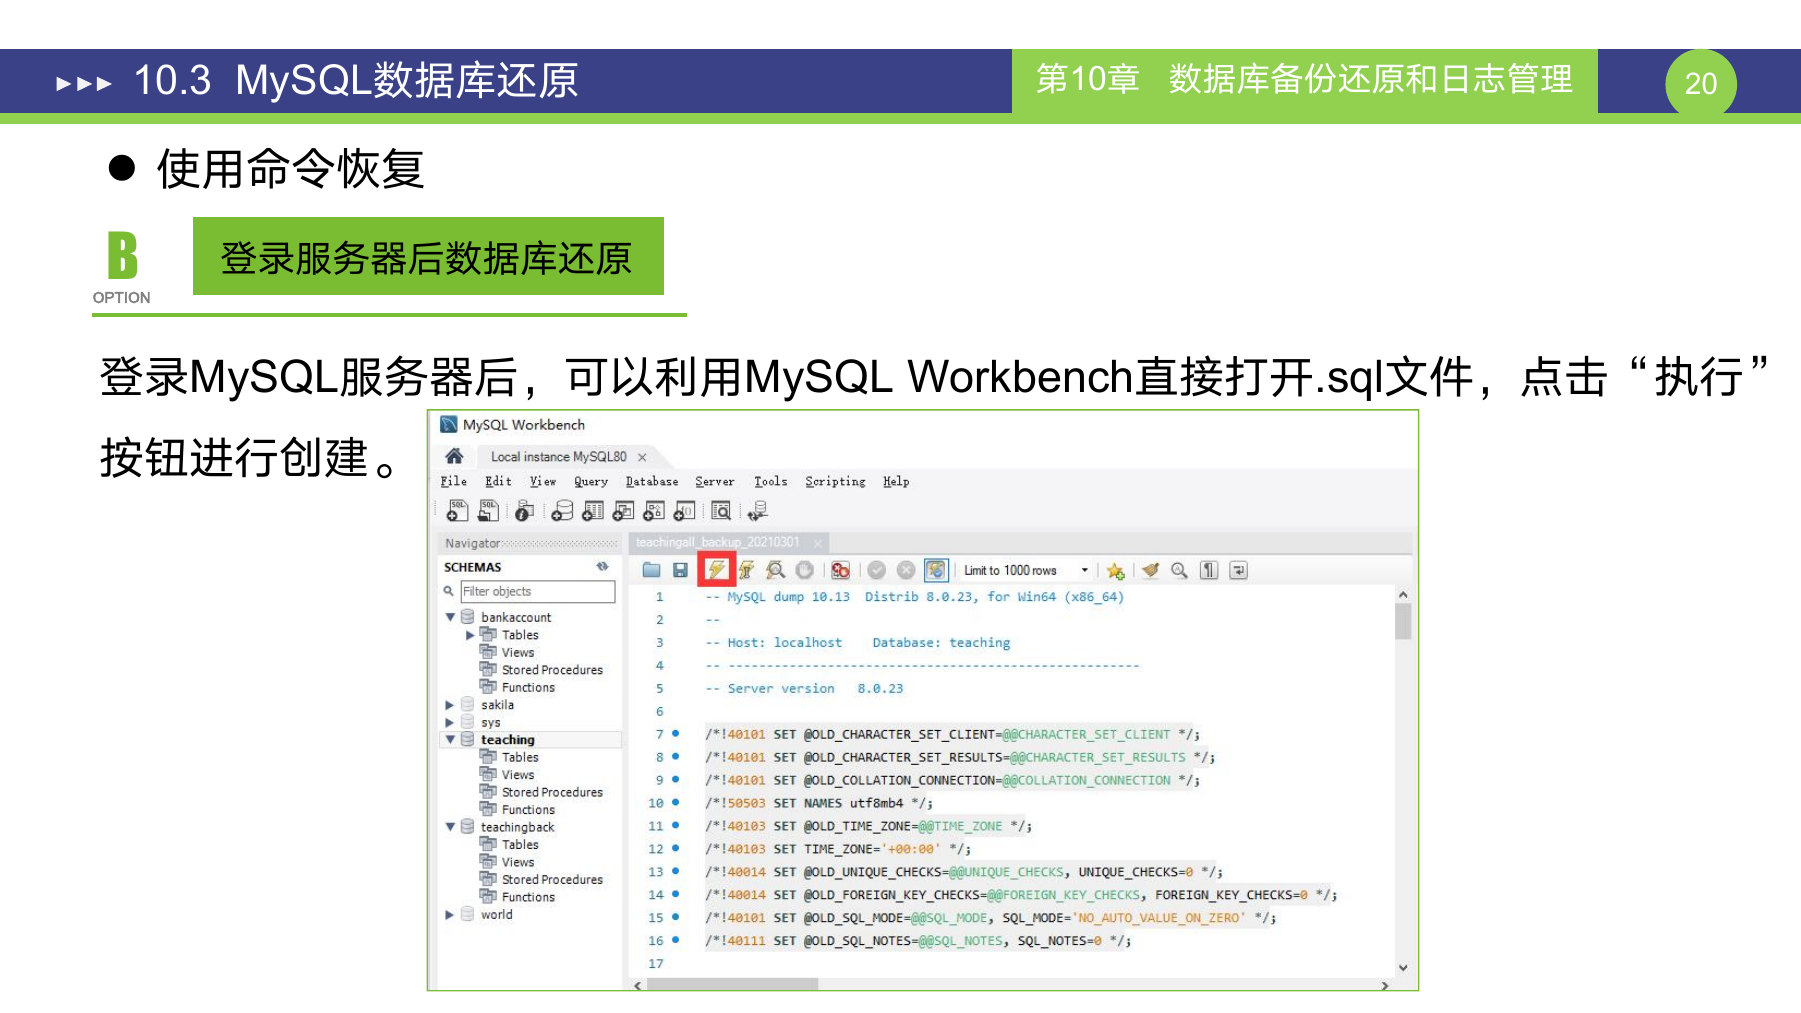Expand Tables under bankaccount
The height and width of the screenshot is (1013, 1801).
[x=470, y=635]
